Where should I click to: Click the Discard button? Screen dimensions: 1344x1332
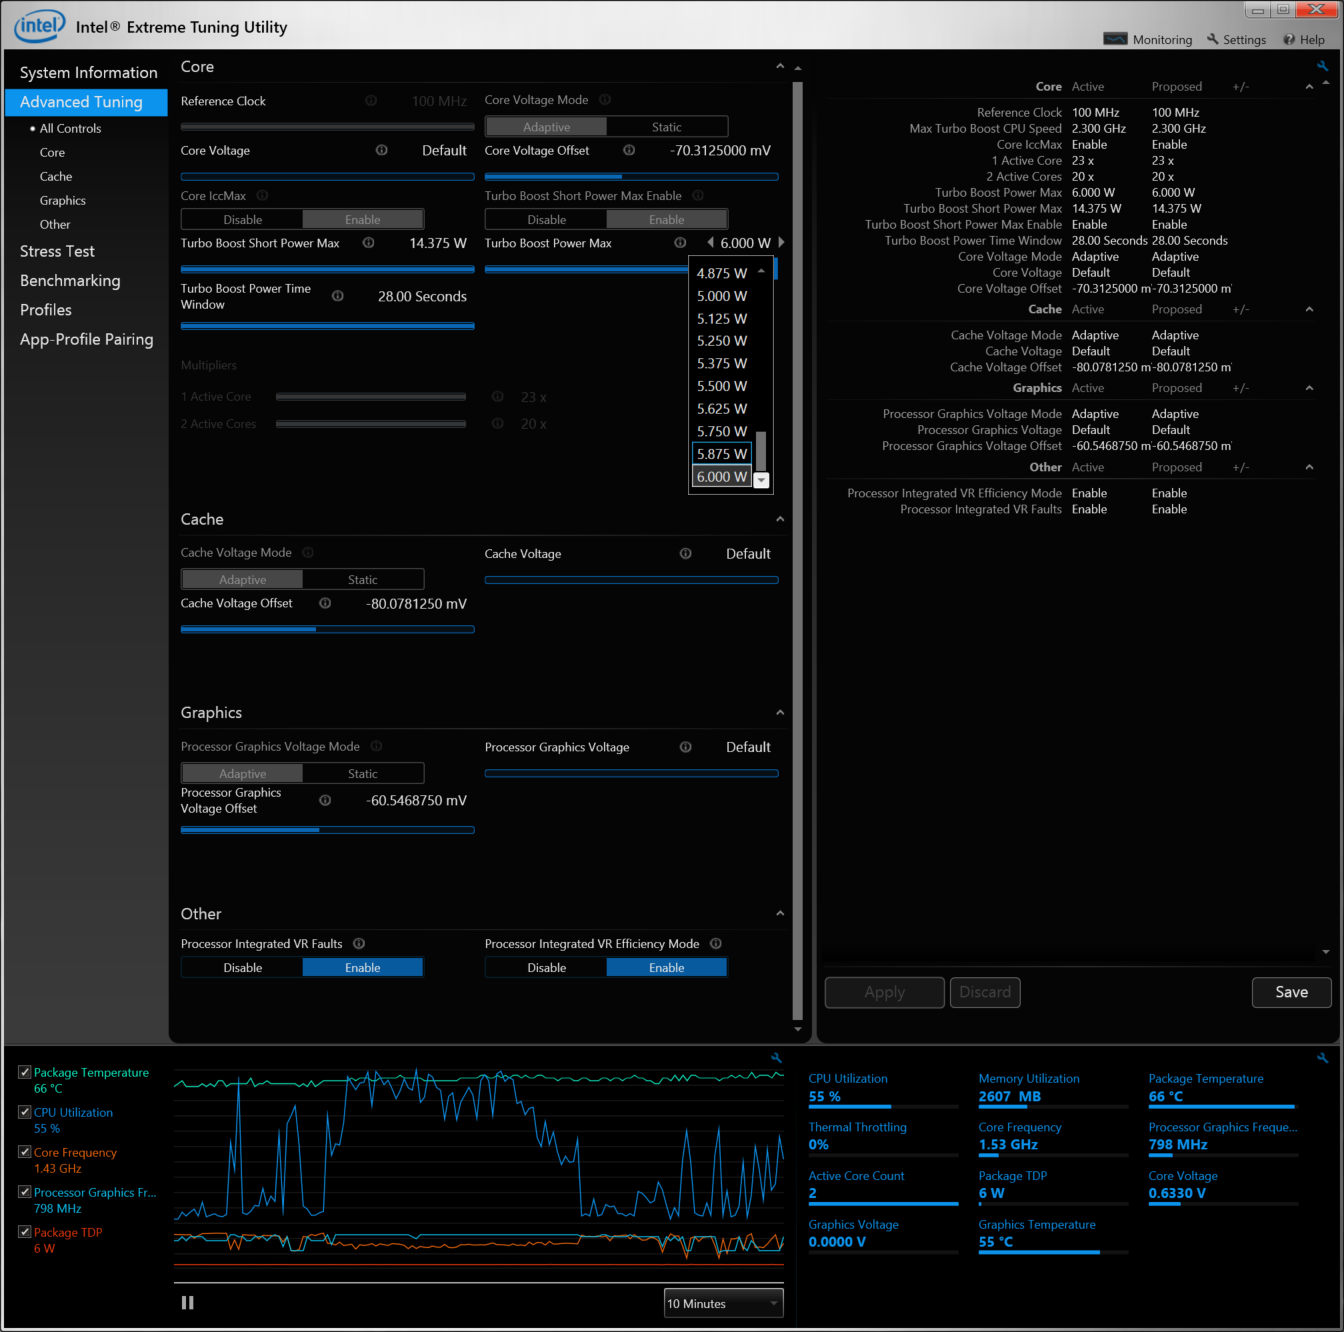point(985,992)
